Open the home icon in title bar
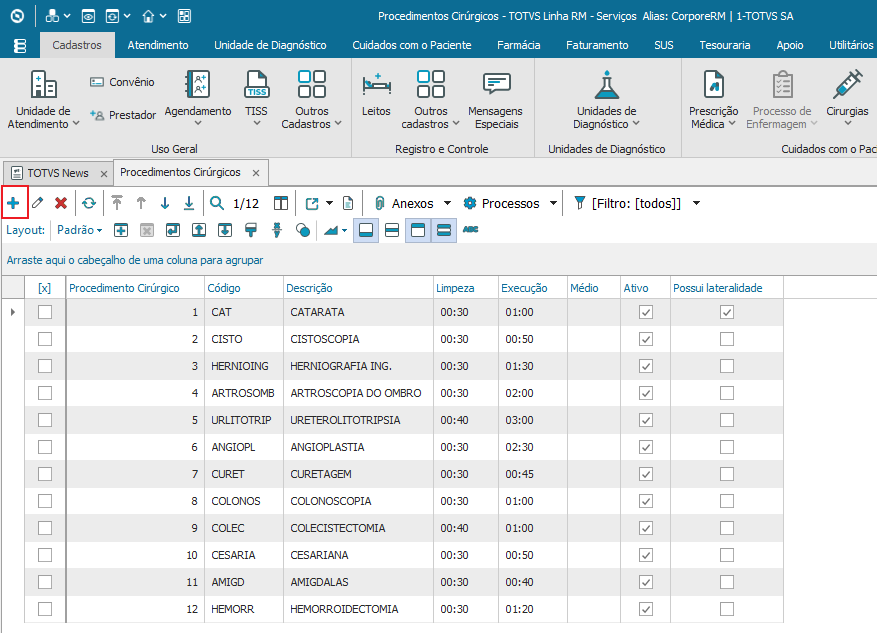The image size is (877, 633). (148, 16)
